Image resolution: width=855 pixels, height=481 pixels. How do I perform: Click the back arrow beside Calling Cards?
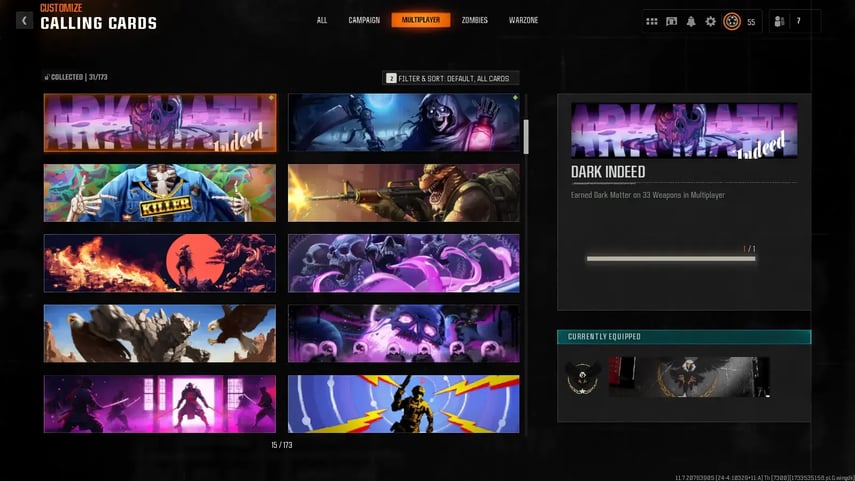(x=24, y=20)
